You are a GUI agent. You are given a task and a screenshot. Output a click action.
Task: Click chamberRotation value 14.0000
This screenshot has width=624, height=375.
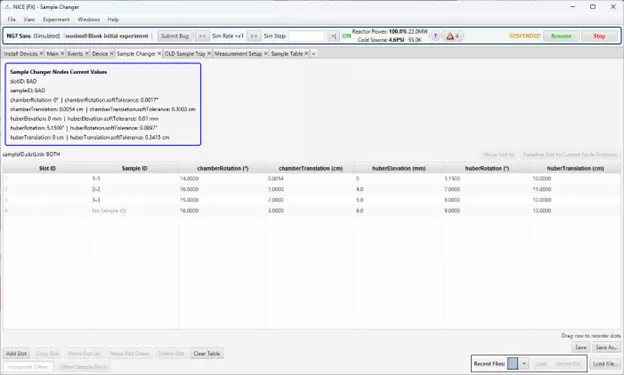point(222,179)
